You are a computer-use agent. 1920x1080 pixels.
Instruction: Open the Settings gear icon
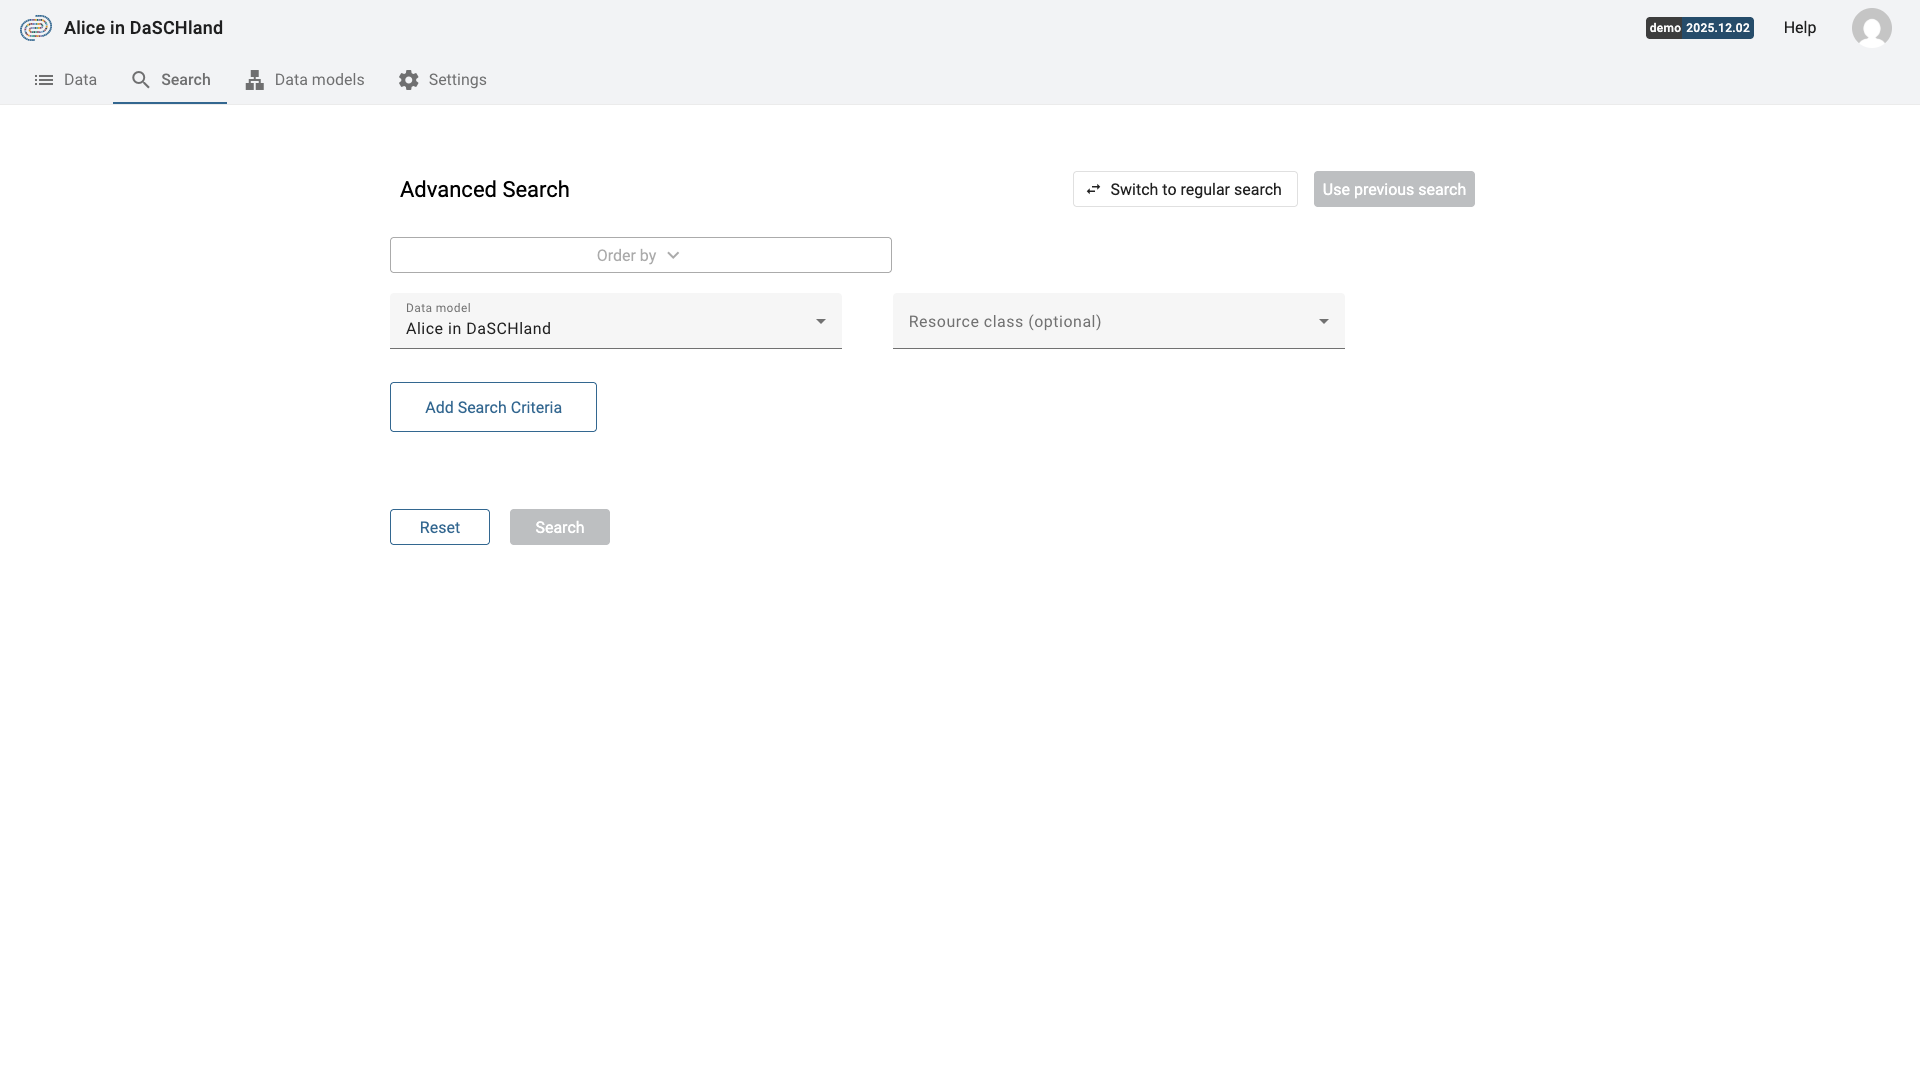point(408,79)
